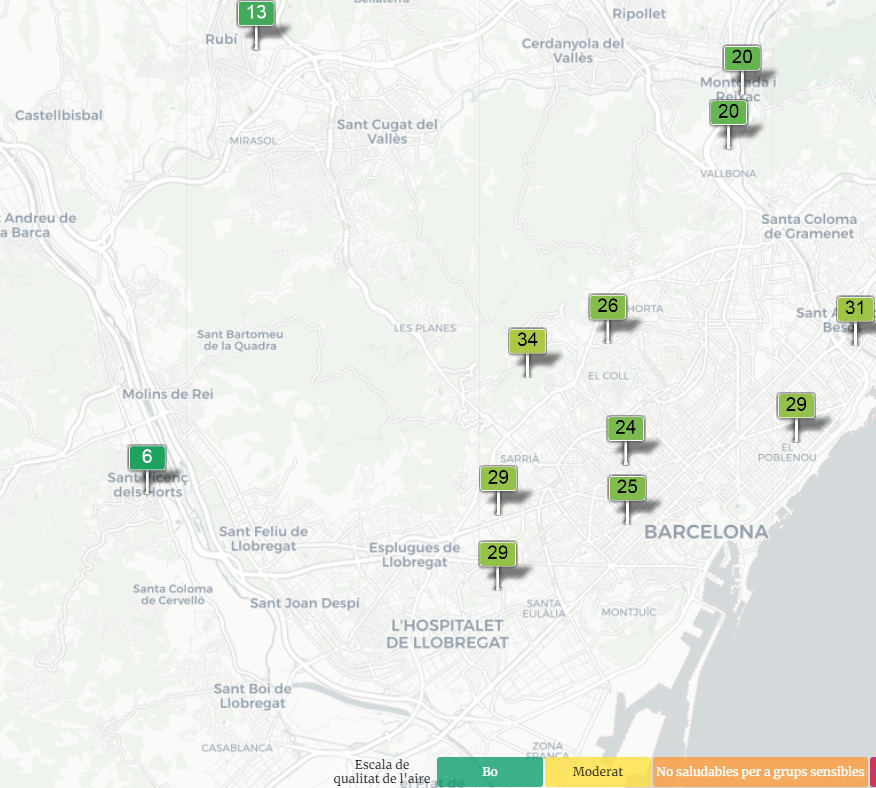Select the marker 29 near El Poblenou

coord(796,405)
